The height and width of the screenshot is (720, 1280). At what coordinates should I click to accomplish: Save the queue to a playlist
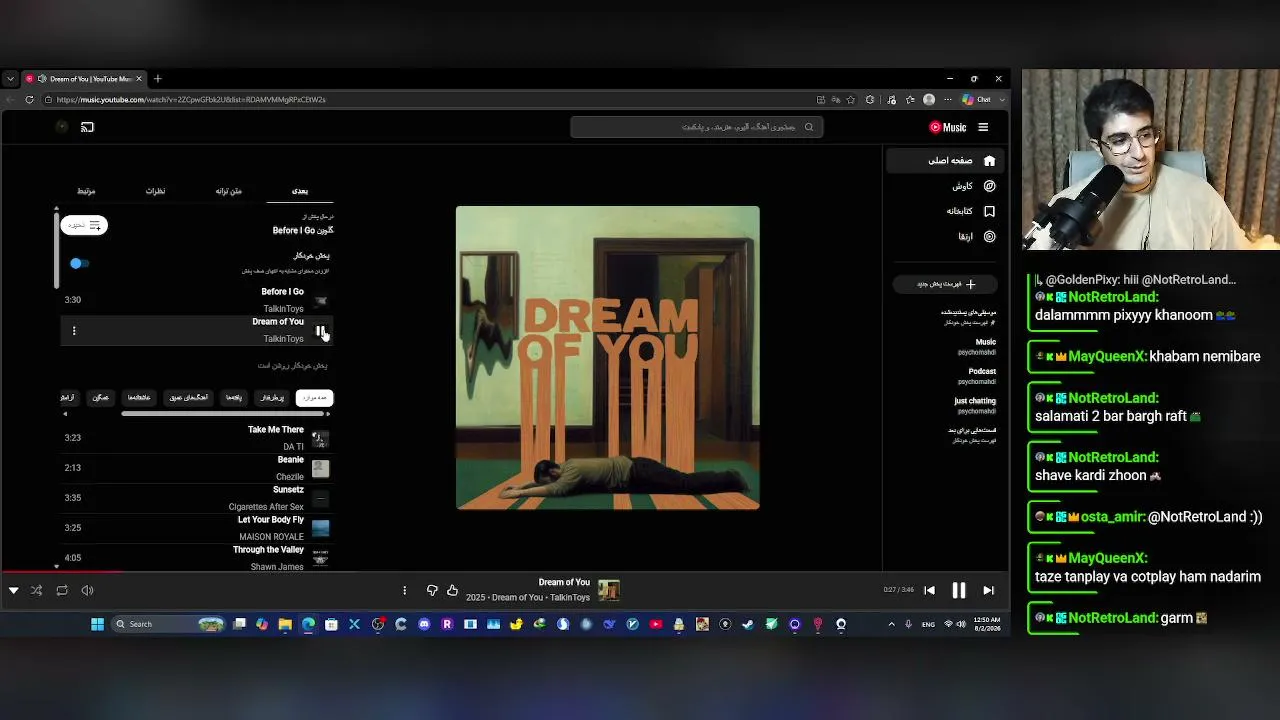[x=84, y=226]
